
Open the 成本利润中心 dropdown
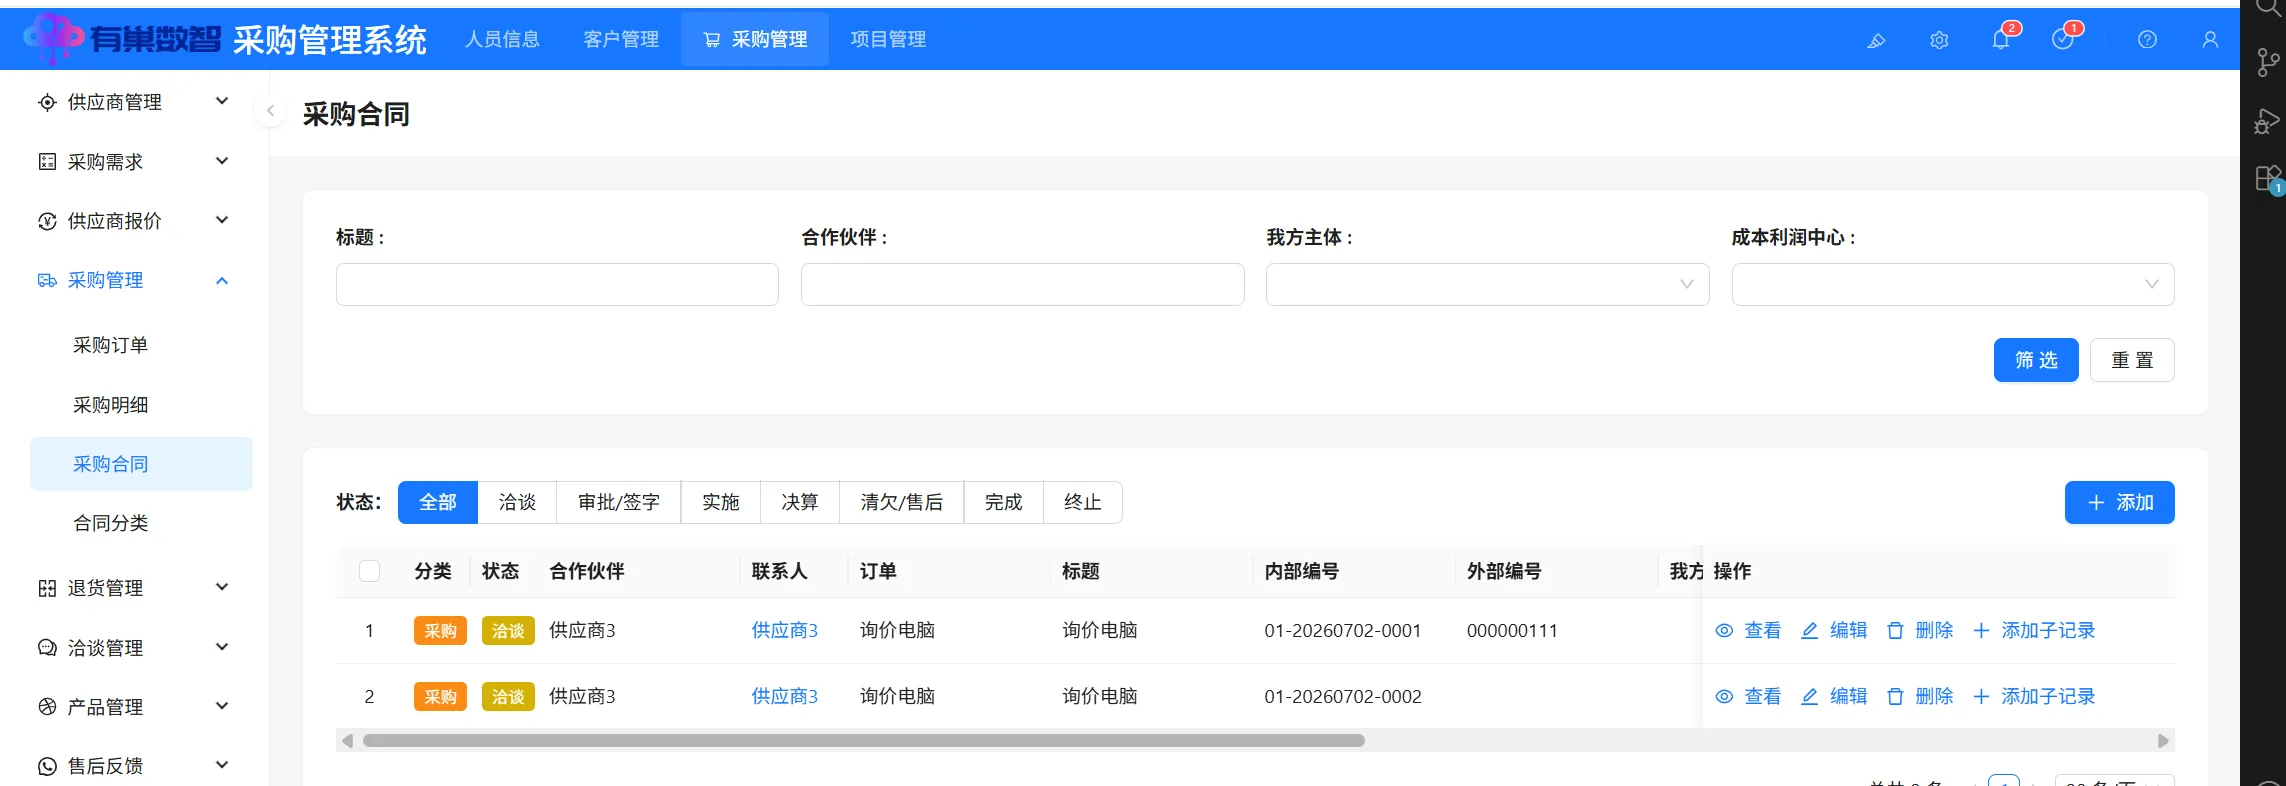pos(1953,285)
